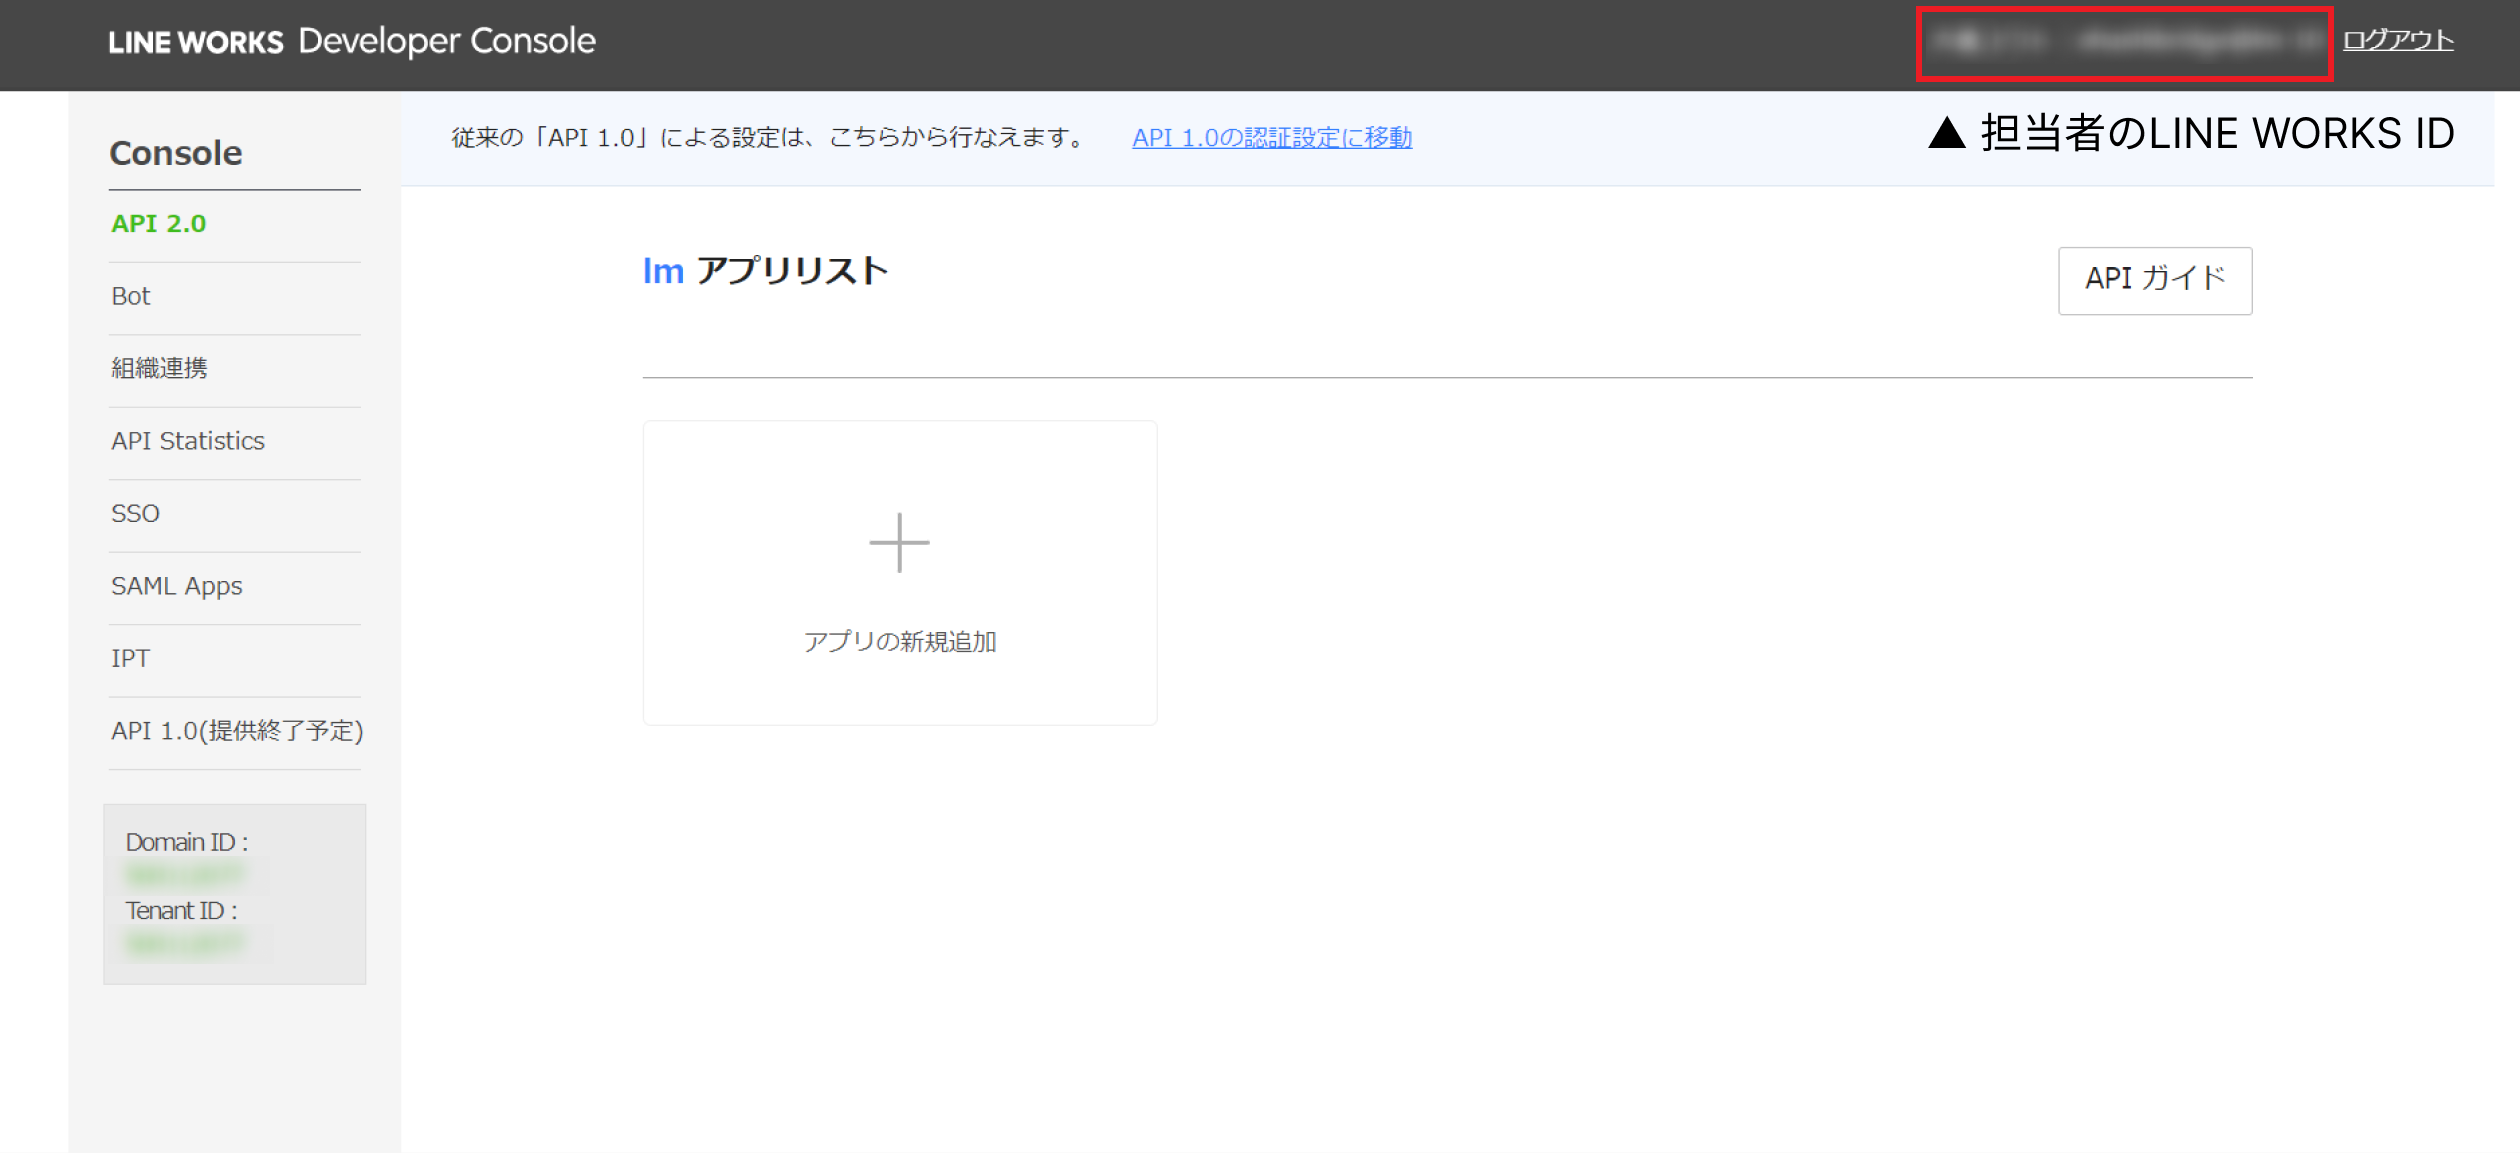The image size is (2520, 1153).
Task: Go to 組織連携 in sidebar
Action: 159,368
